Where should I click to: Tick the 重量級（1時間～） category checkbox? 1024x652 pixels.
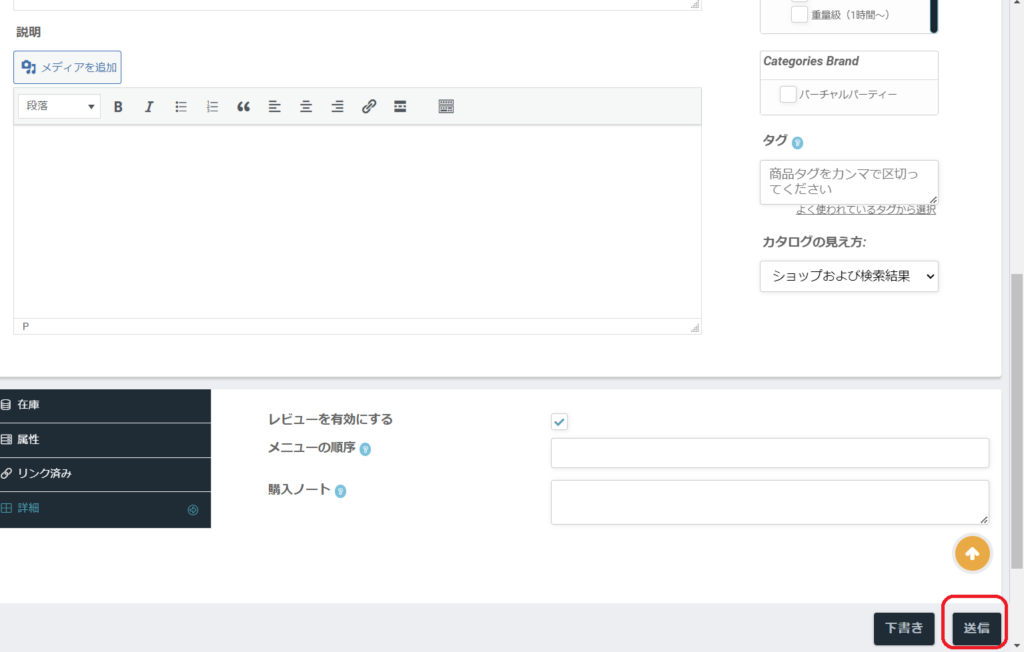point(799,15)
